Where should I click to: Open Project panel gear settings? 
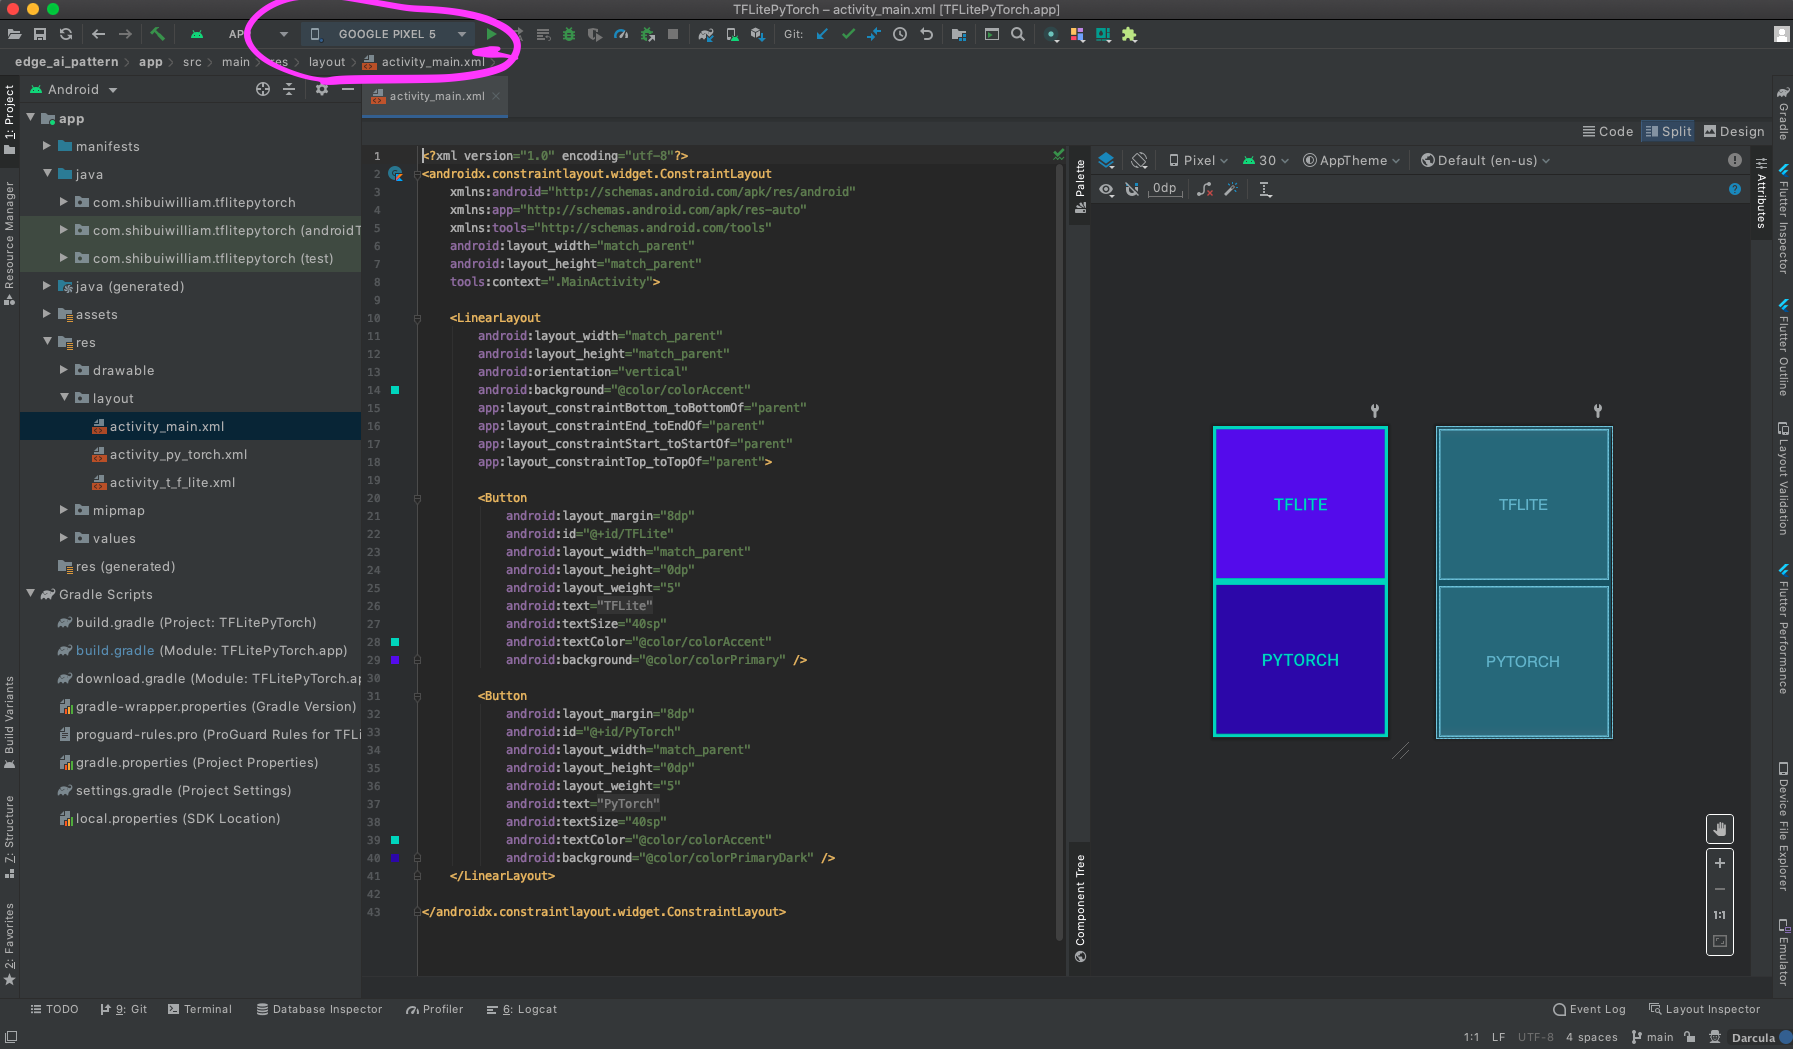point(322,89)
